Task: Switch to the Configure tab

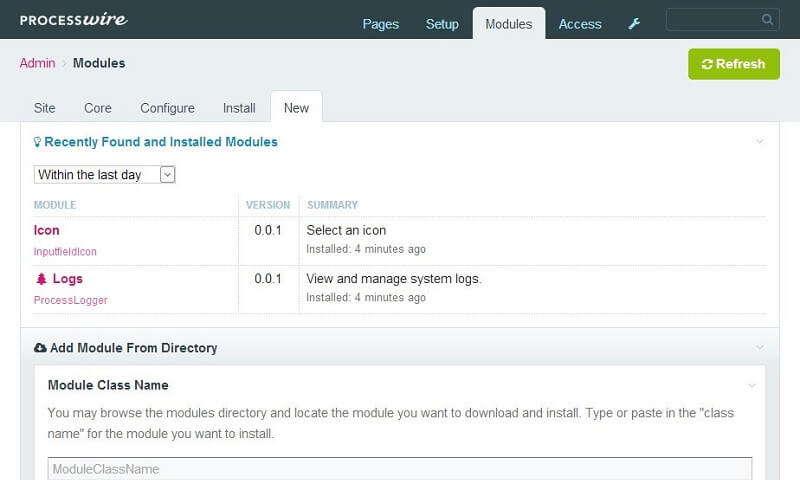Action: click(167, 108)
